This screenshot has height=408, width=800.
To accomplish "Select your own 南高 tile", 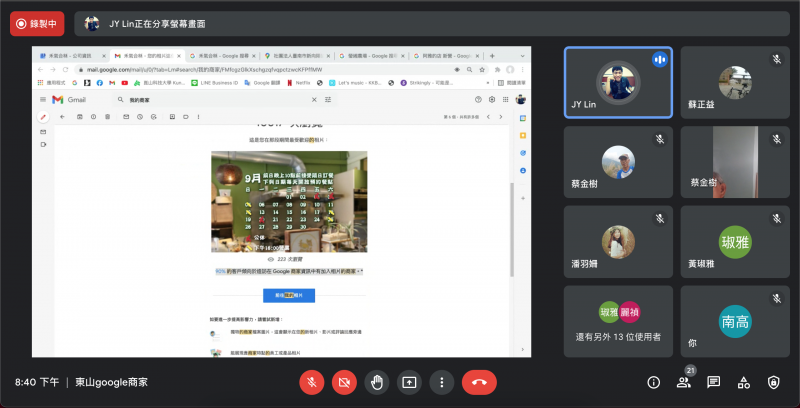I will click(735, 321).
